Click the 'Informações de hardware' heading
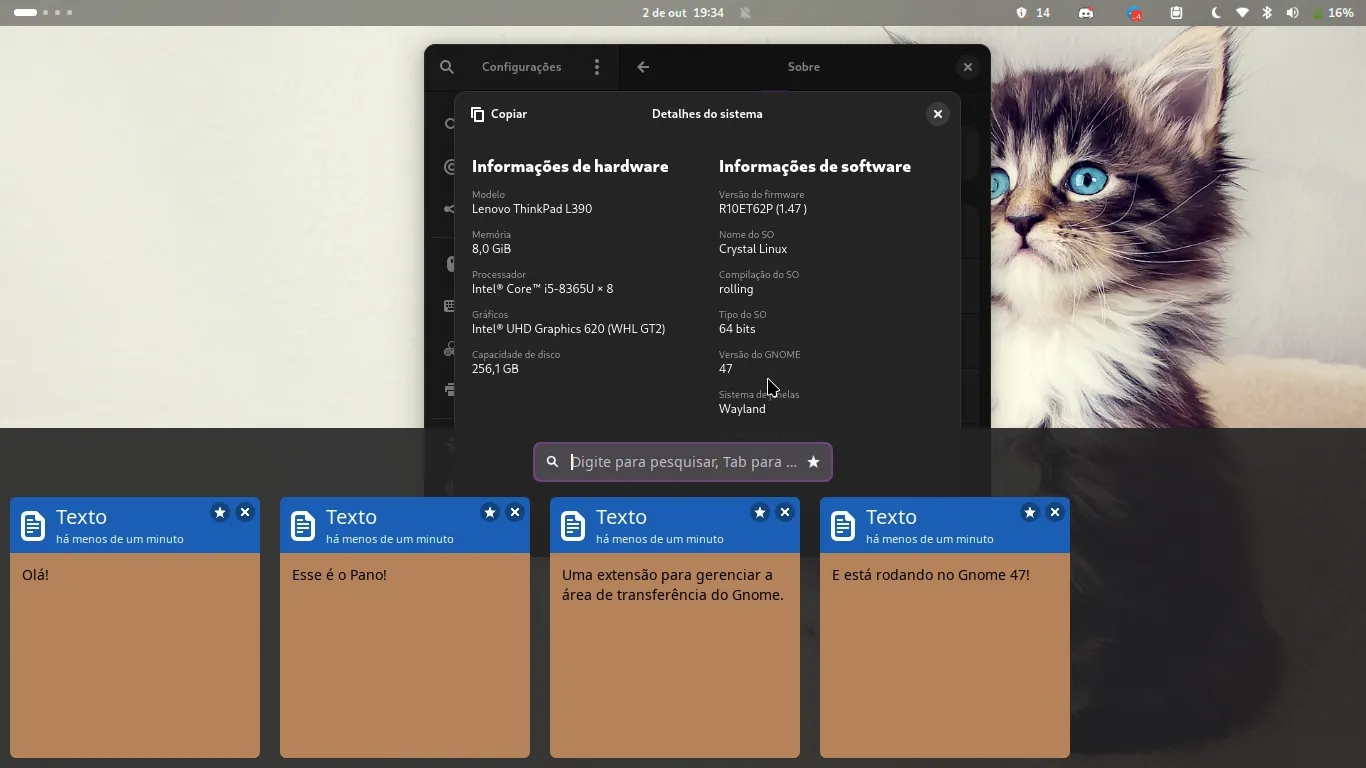This screenshot has width=1366, height=768. click(570, 166)
